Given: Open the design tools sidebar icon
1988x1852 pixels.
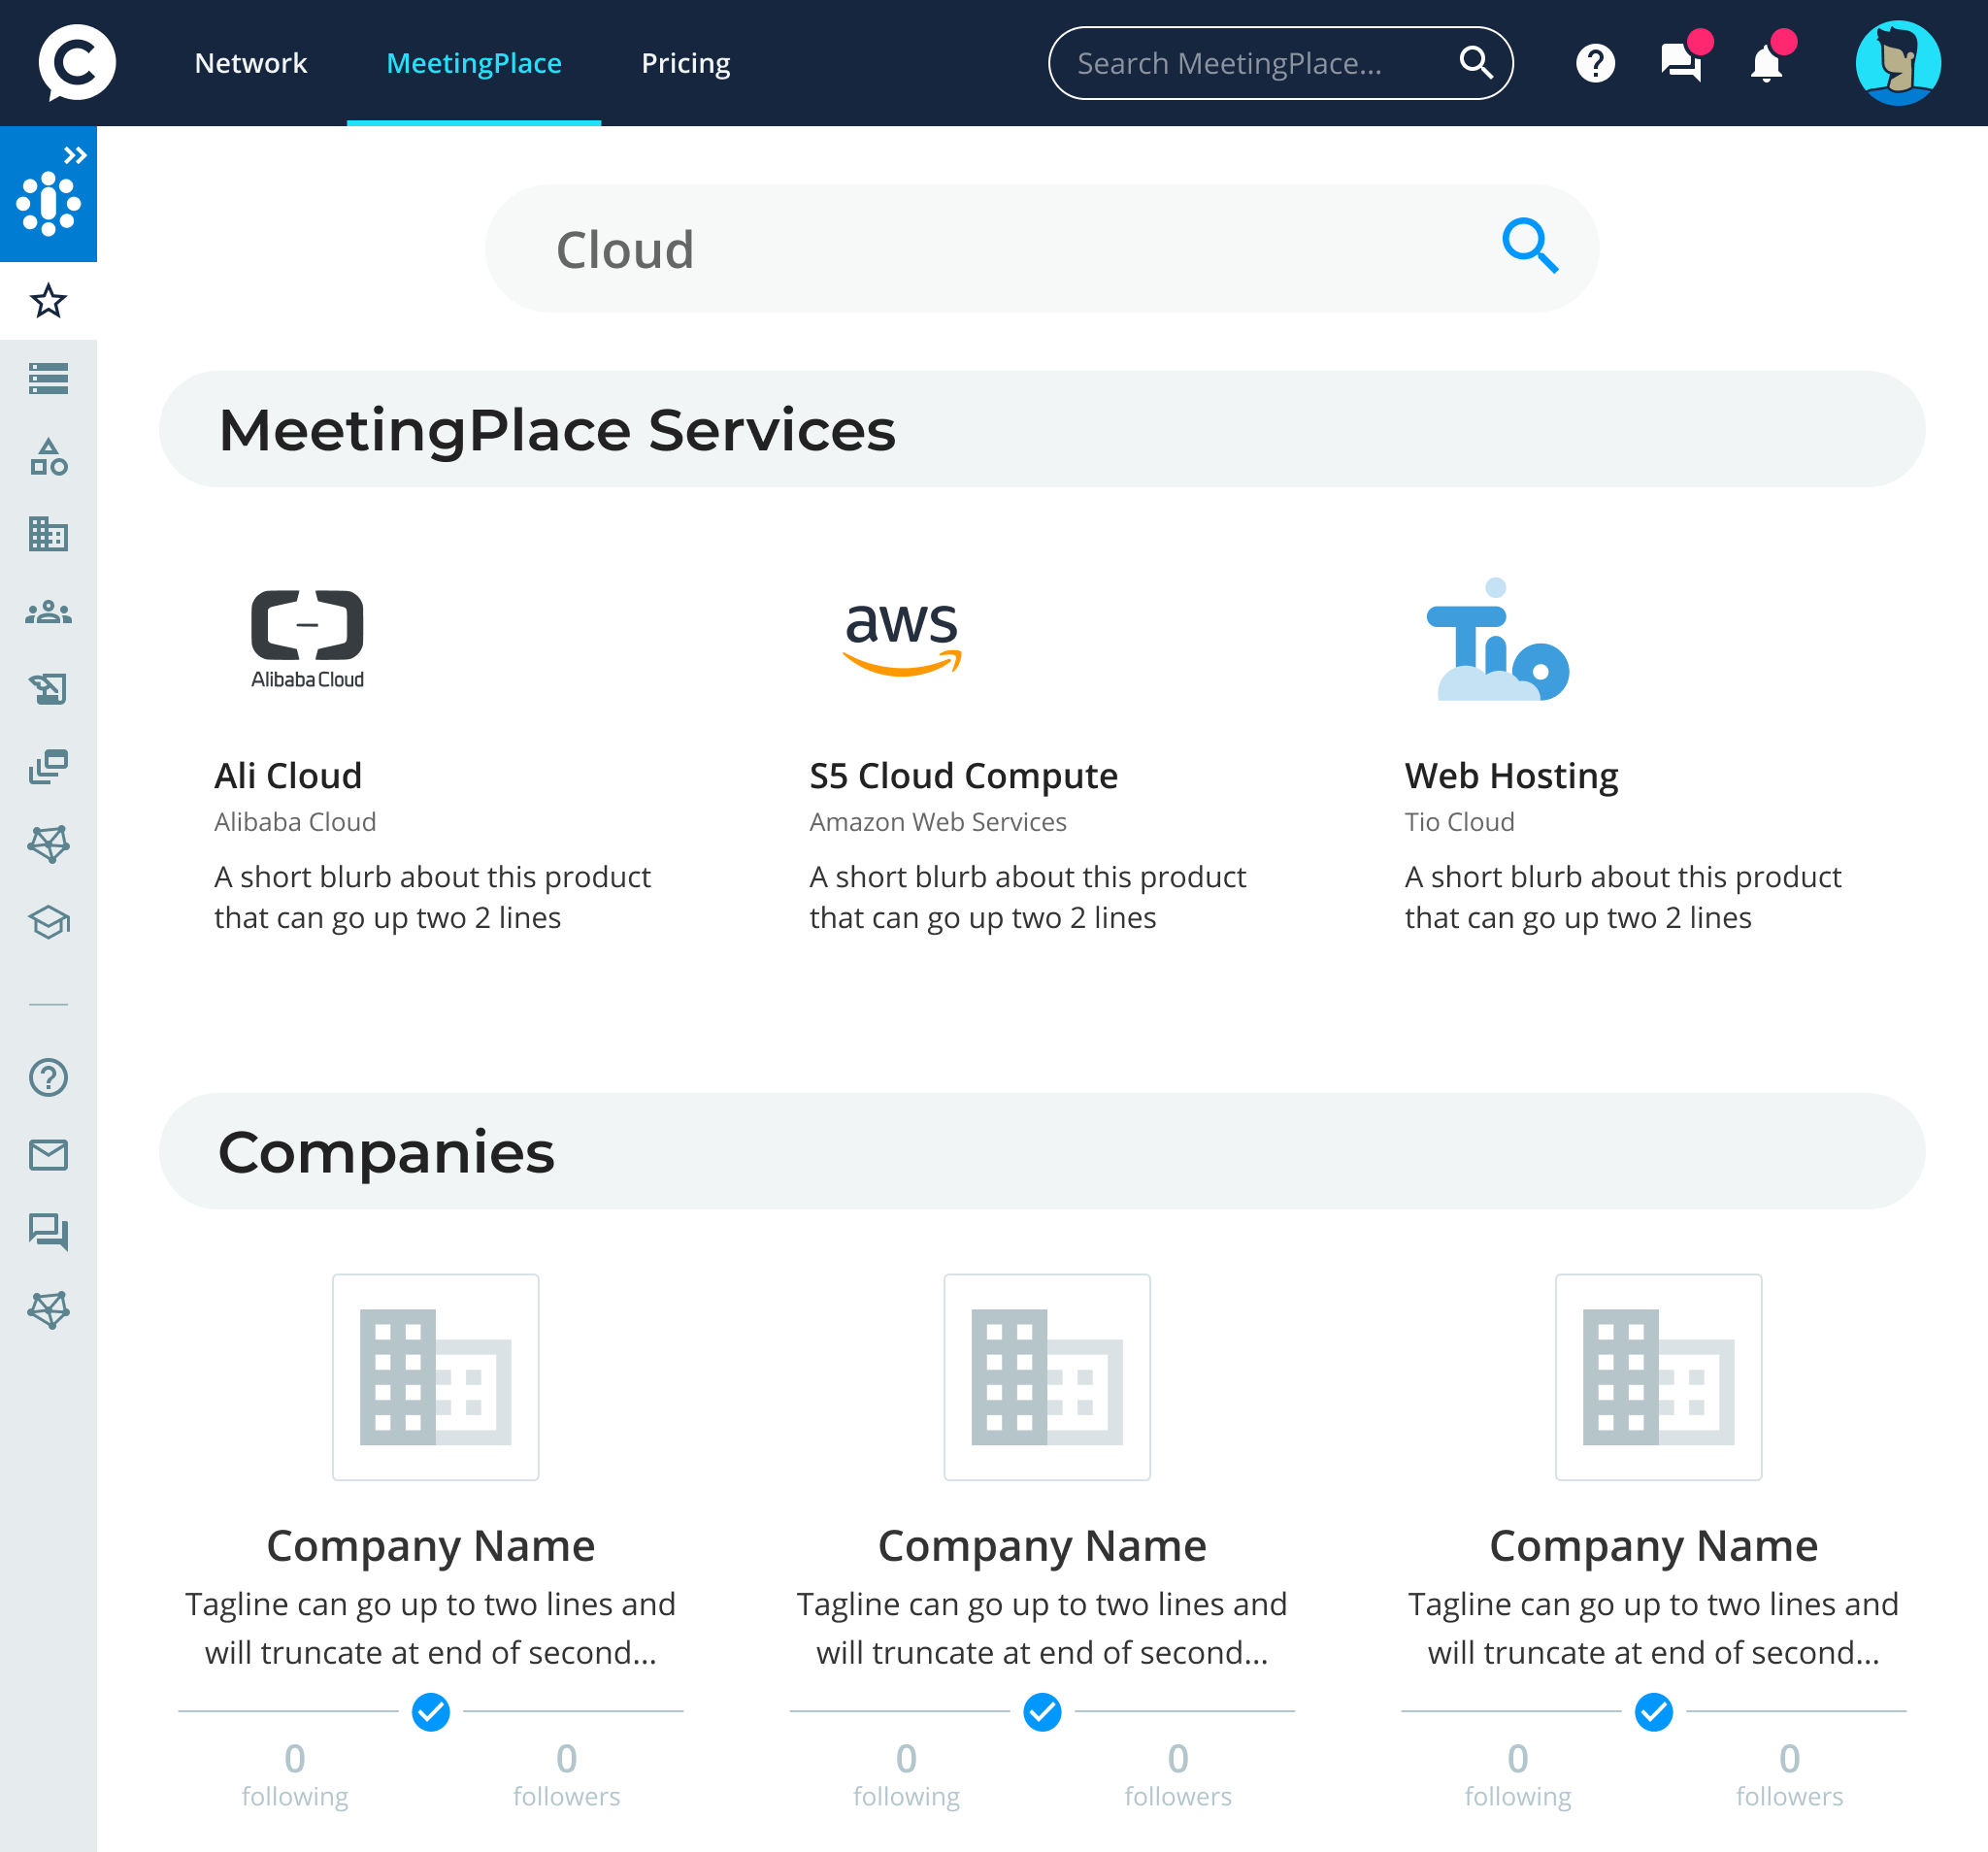Looking at the screenshot, I should (48, 689).
